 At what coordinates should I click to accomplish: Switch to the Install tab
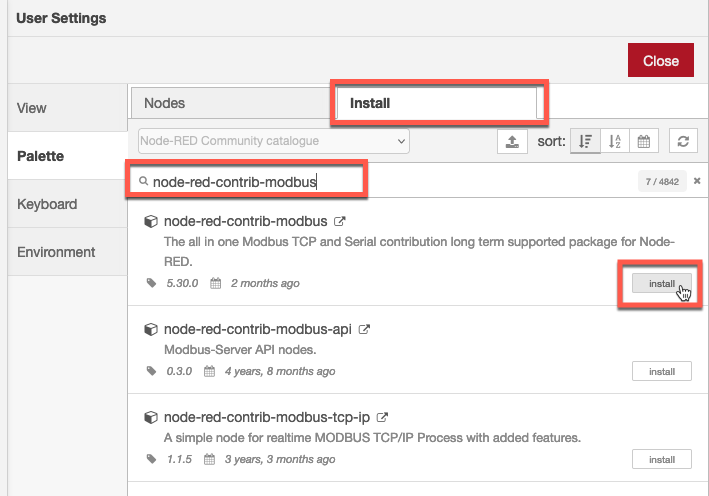coord(437,103)
